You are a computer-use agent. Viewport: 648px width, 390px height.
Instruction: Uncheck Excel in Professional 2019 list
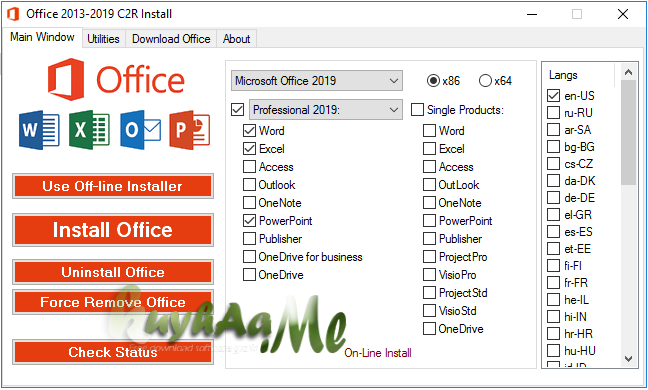(x=249, y=148)
